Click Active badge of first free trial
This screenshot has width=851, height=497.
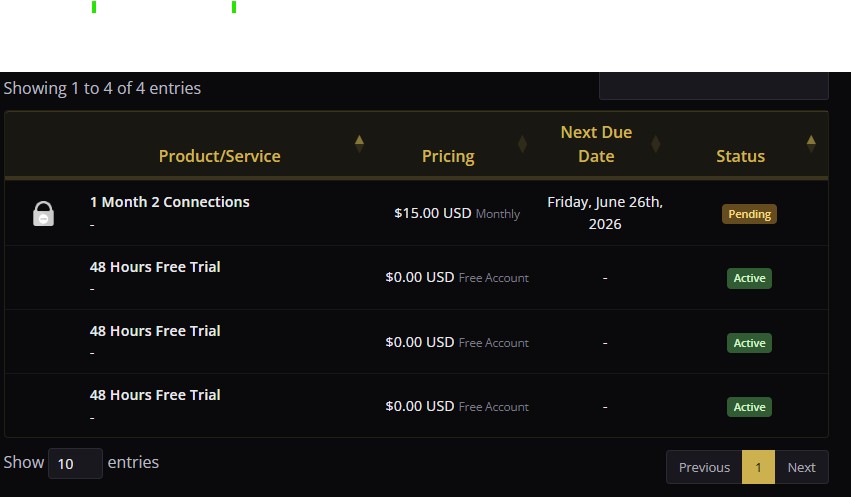click(749, 278)
